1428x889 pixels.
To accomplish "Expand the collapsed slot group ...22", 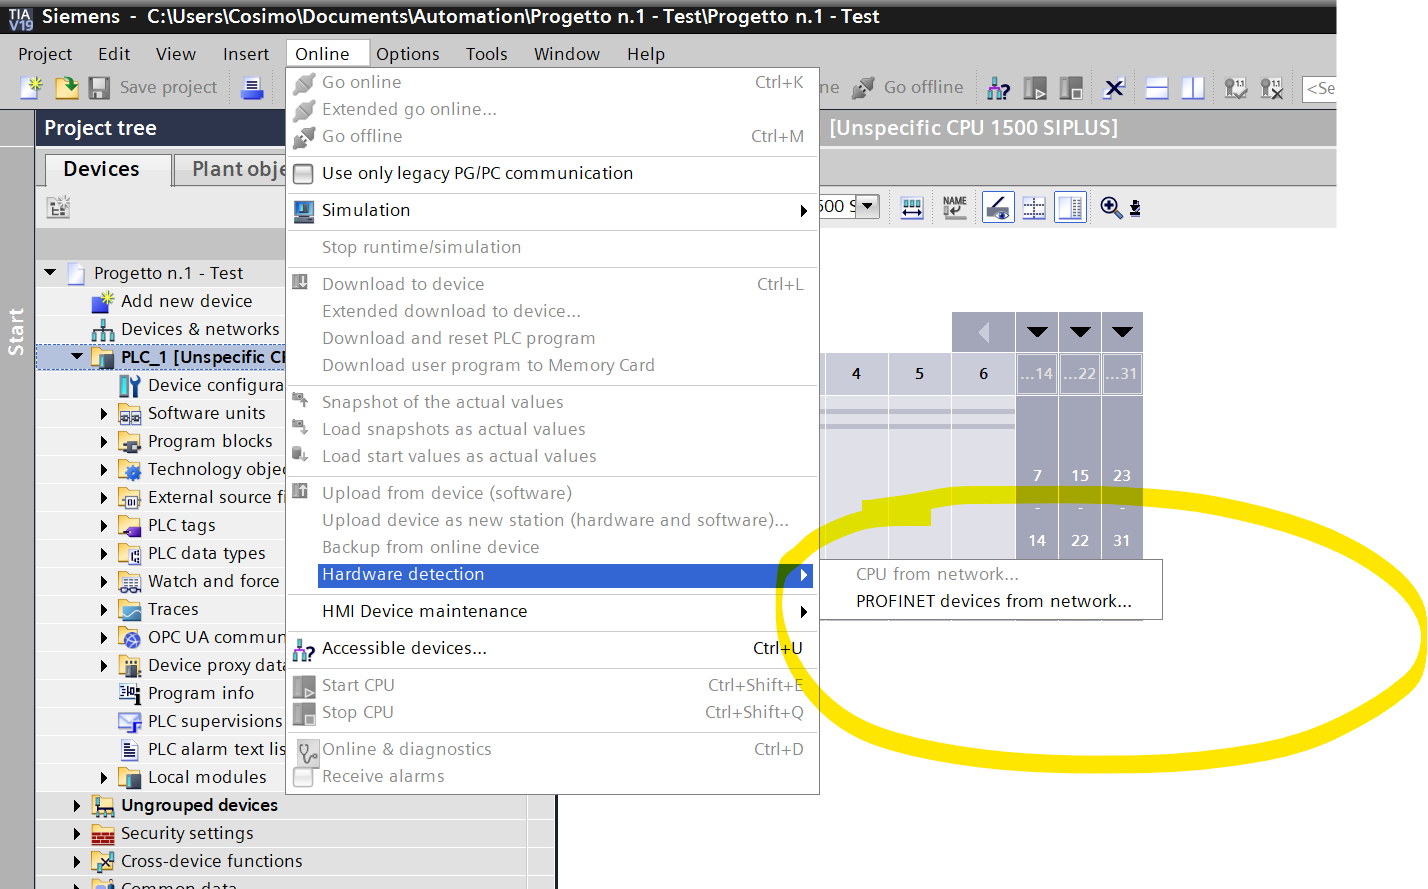I will point(1080,332).
